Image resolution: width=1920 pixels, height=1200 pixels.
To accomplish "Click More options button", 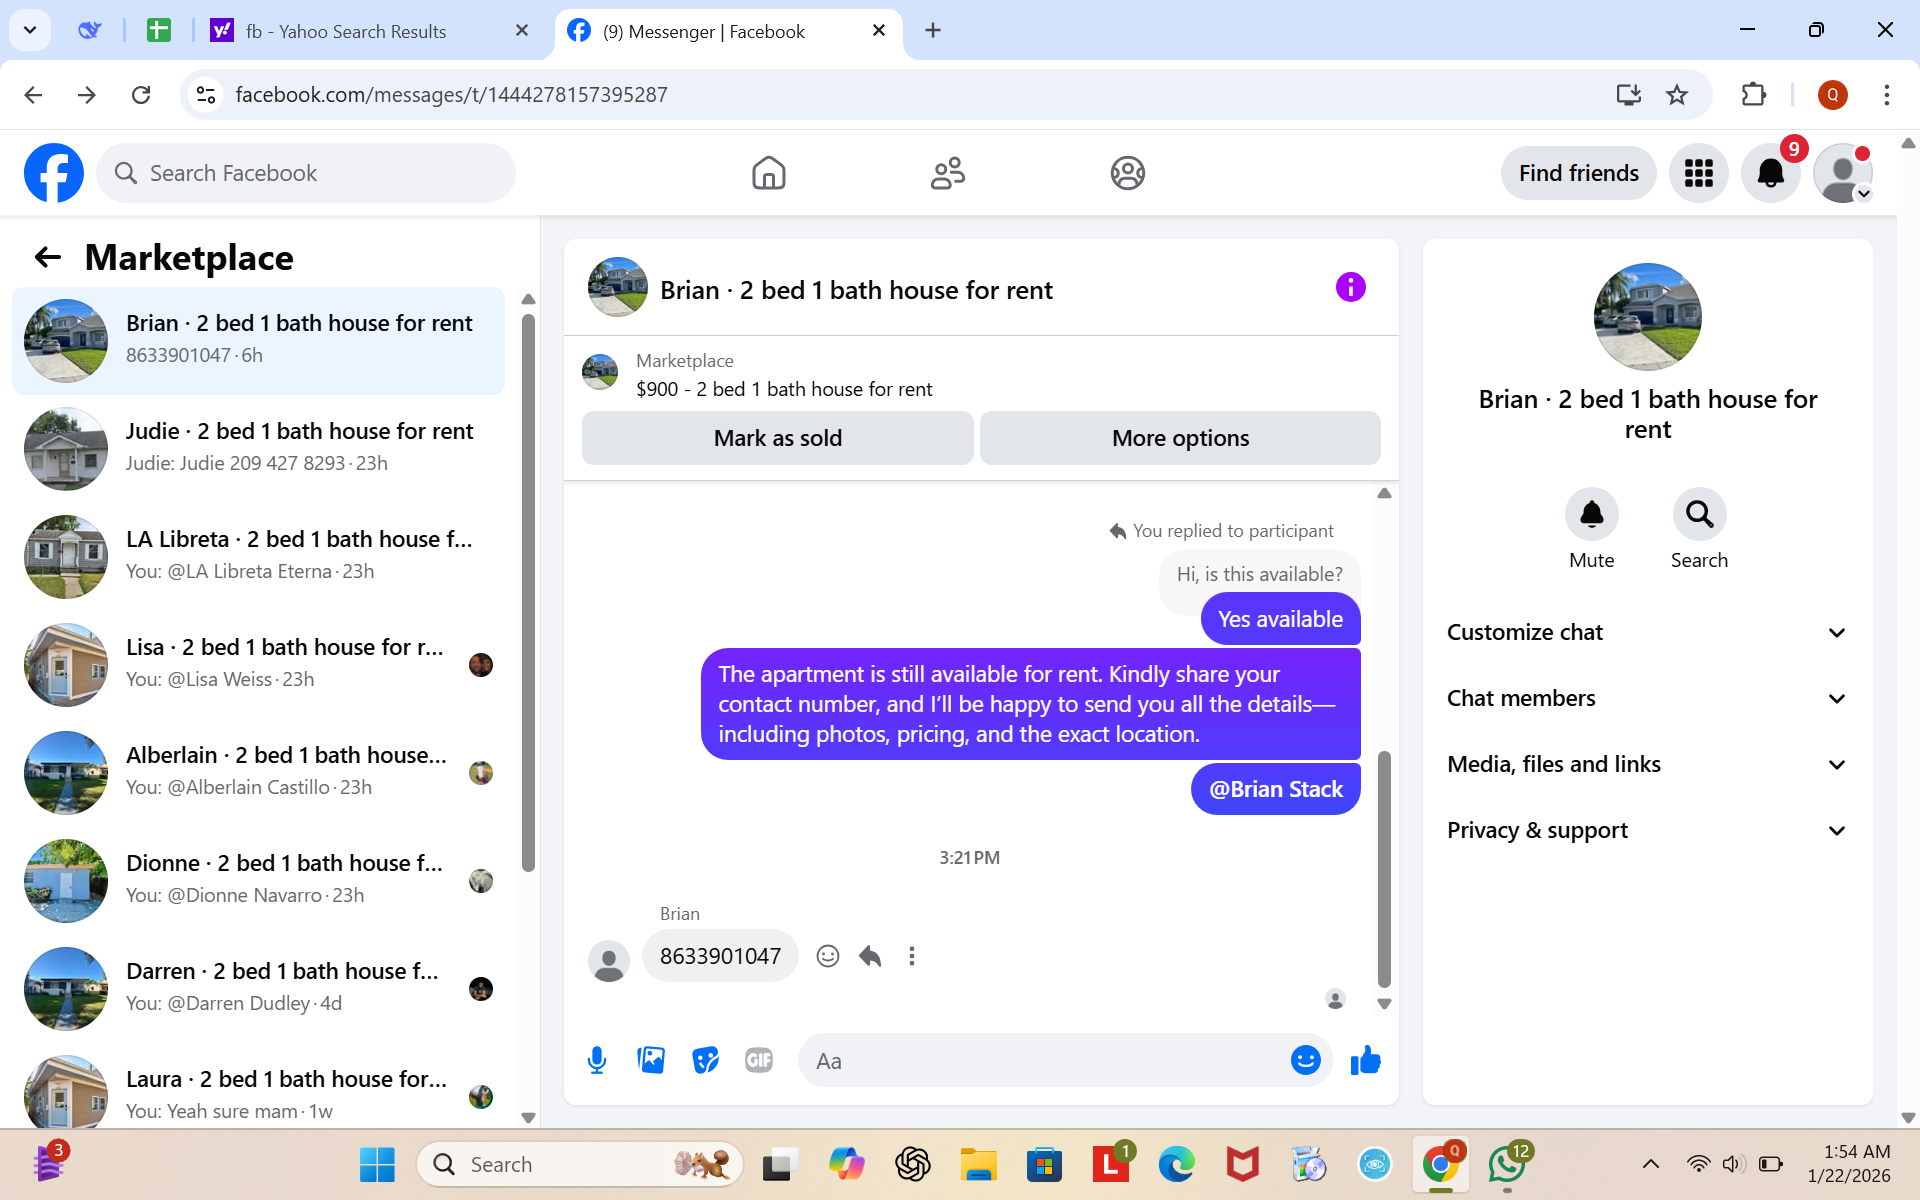I will pyautogui.click(x=1180, y=438).
